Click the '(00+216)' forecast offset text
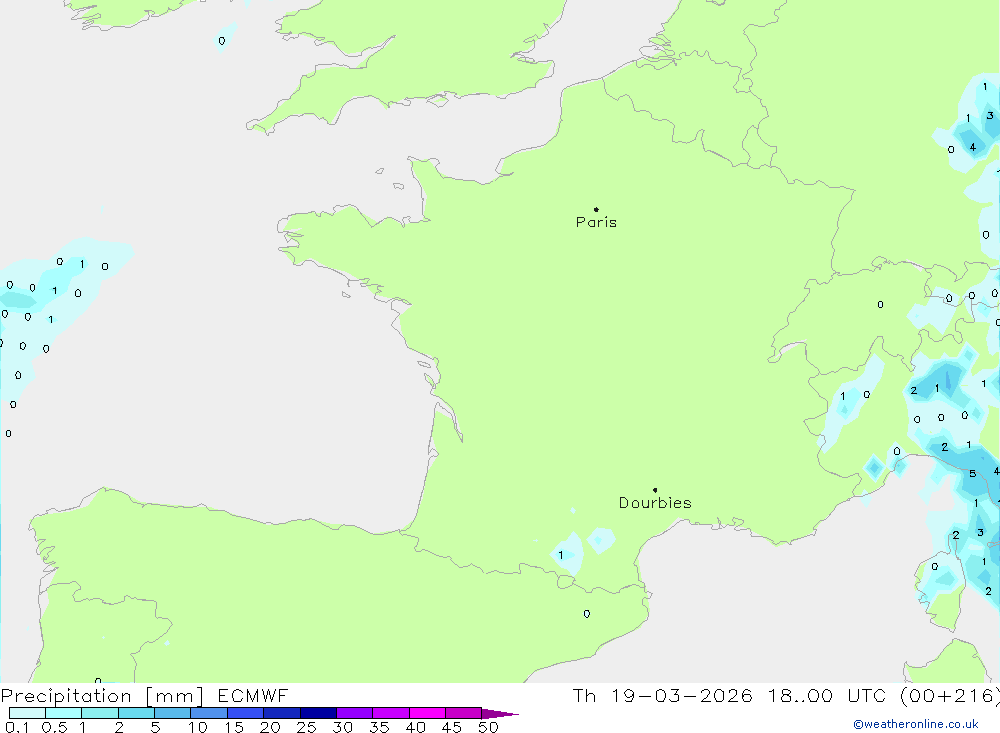 coord(949,696)
